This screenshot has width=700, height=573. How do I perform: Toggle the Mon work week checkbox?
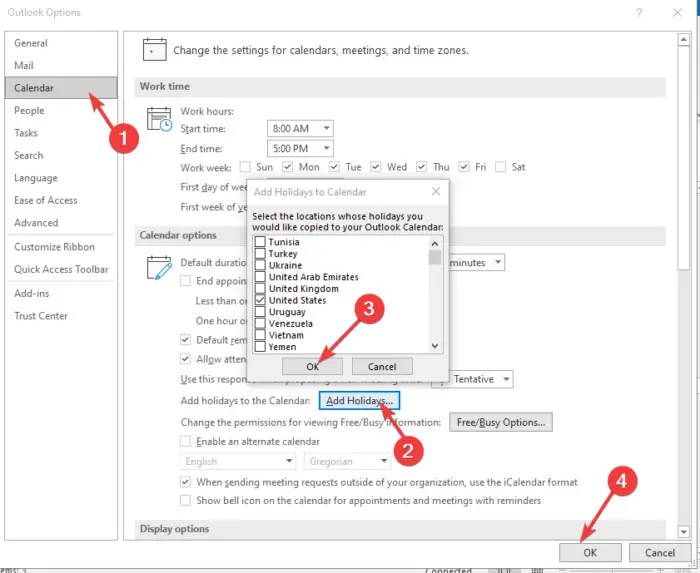coord(288,167)
